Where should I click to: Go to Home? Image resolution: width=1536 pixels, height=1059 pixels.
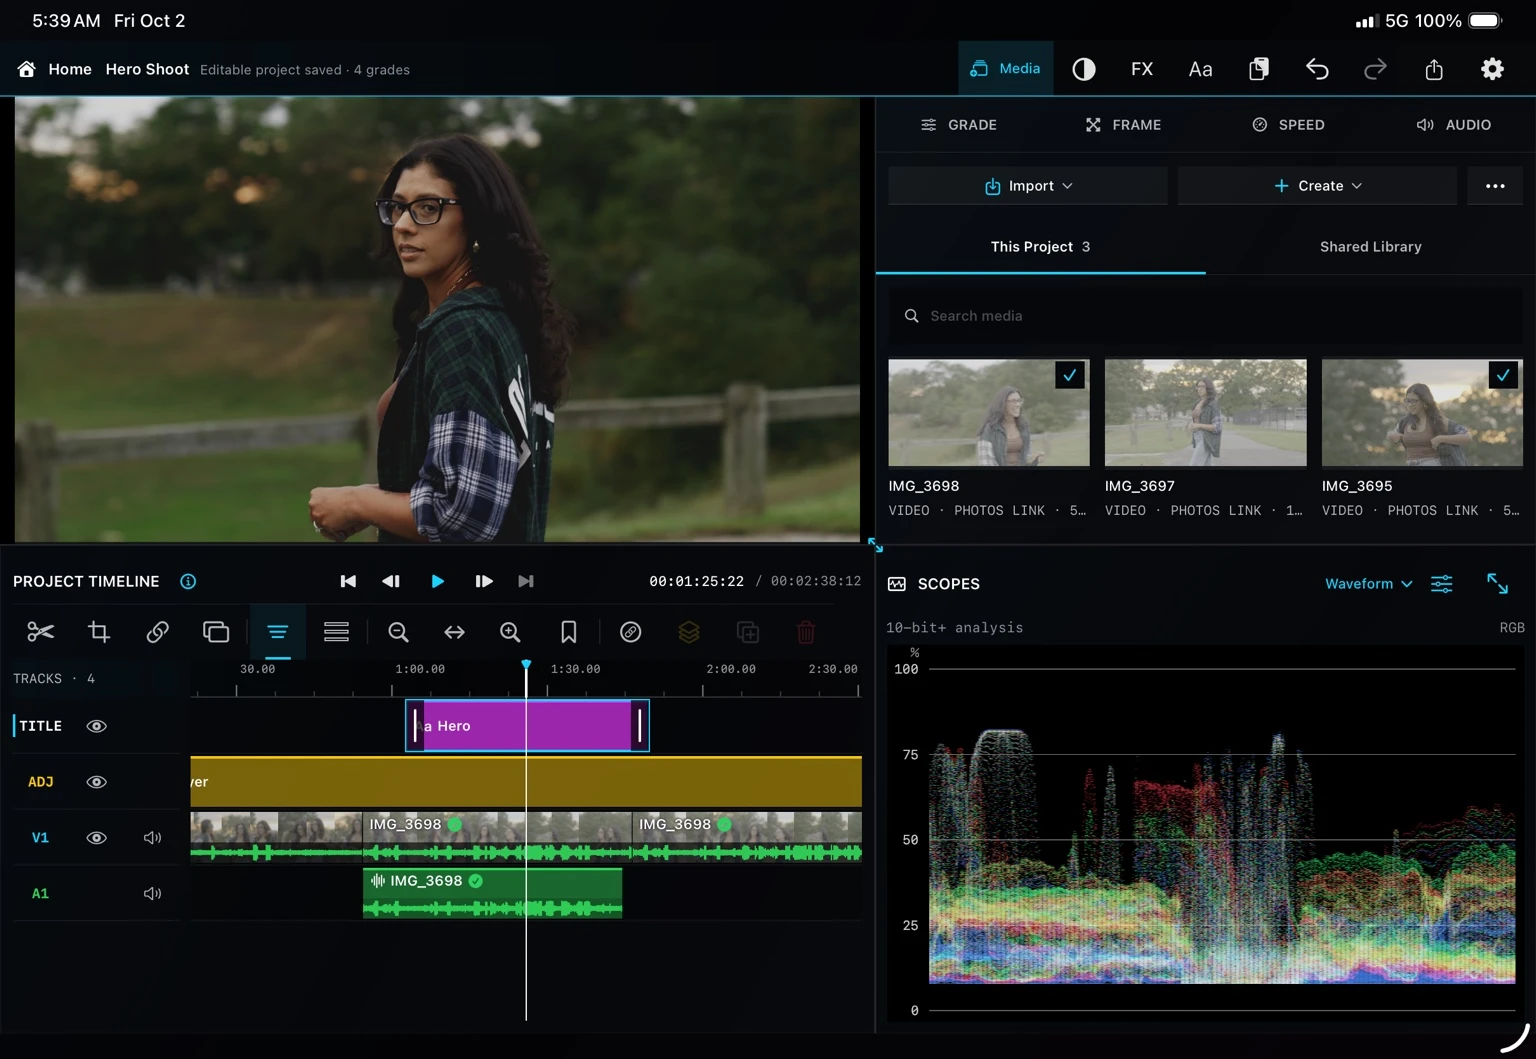55,69
